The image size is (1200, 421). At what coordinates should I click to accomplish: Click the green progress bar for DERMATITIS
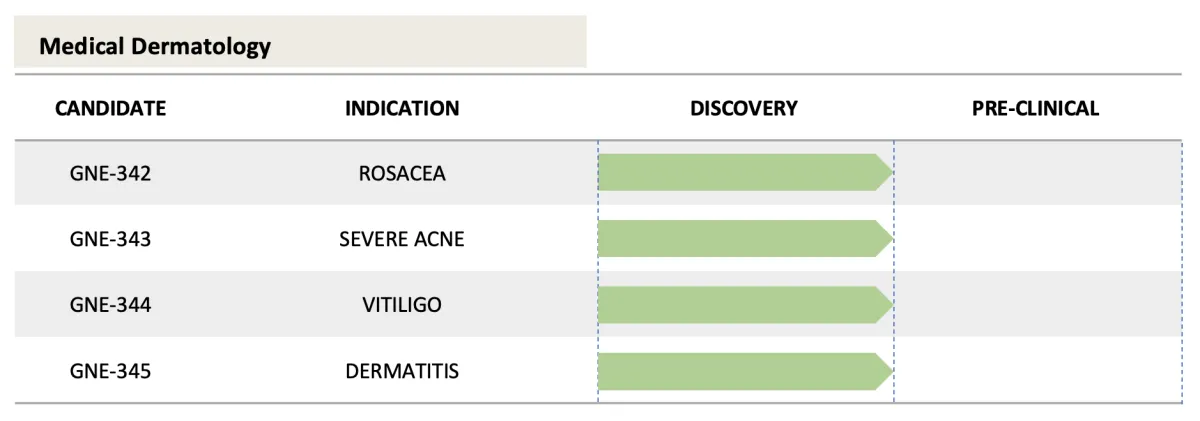[745, 370]
